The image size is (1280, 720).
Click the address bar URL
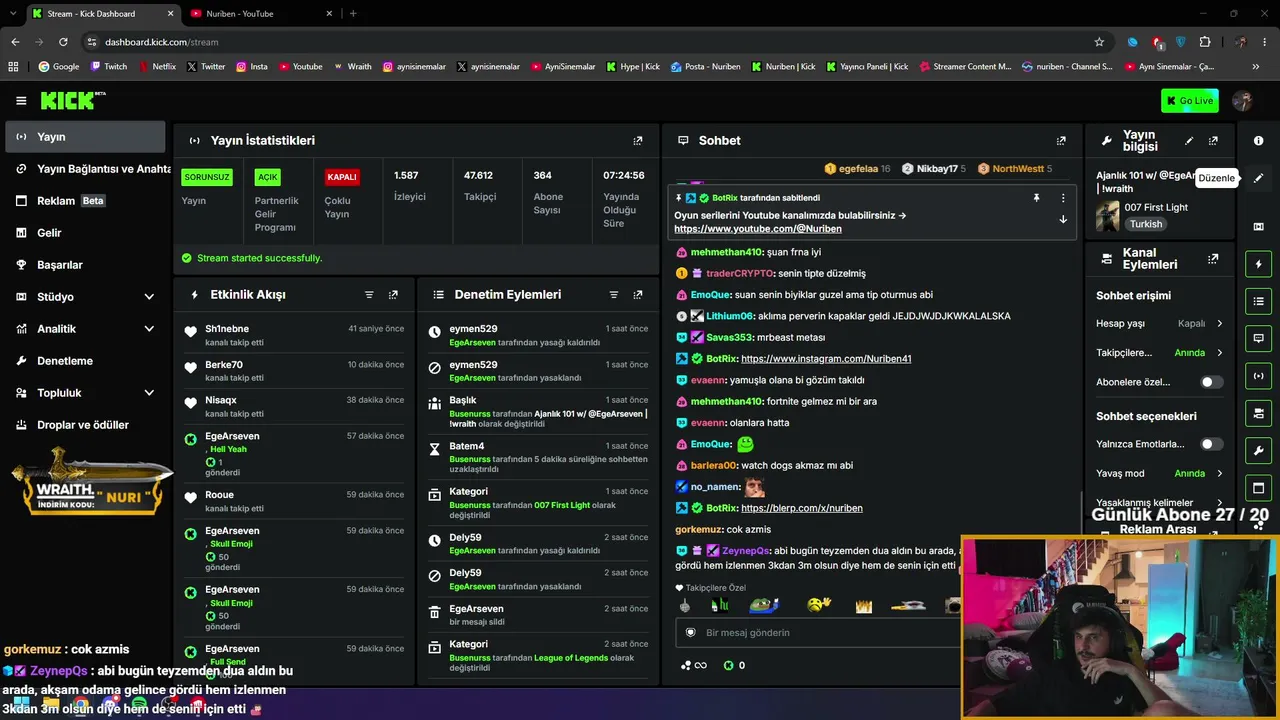tap(161, 42)
